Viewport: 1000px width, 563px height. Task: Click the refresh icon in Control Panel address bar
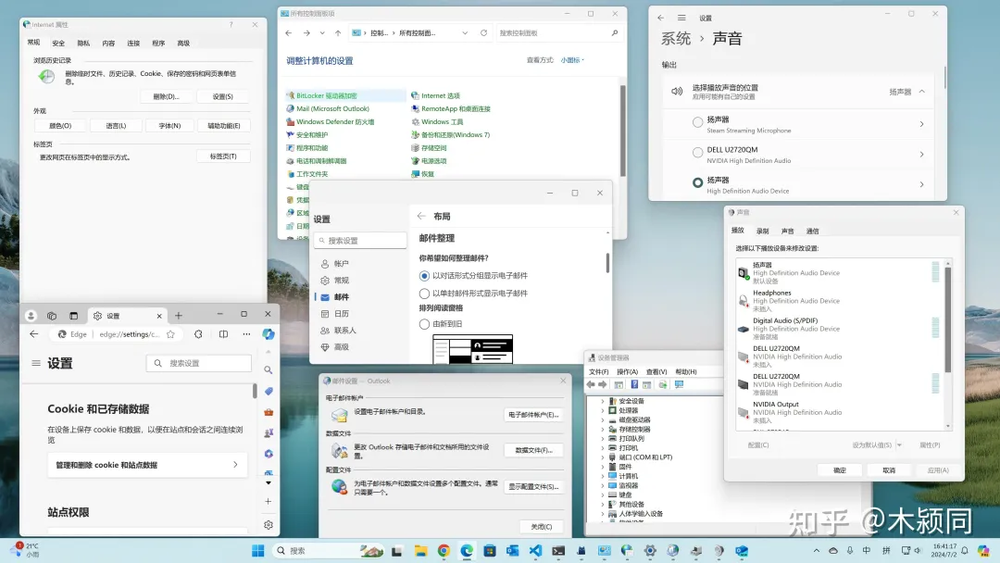[x=484, y=33]
